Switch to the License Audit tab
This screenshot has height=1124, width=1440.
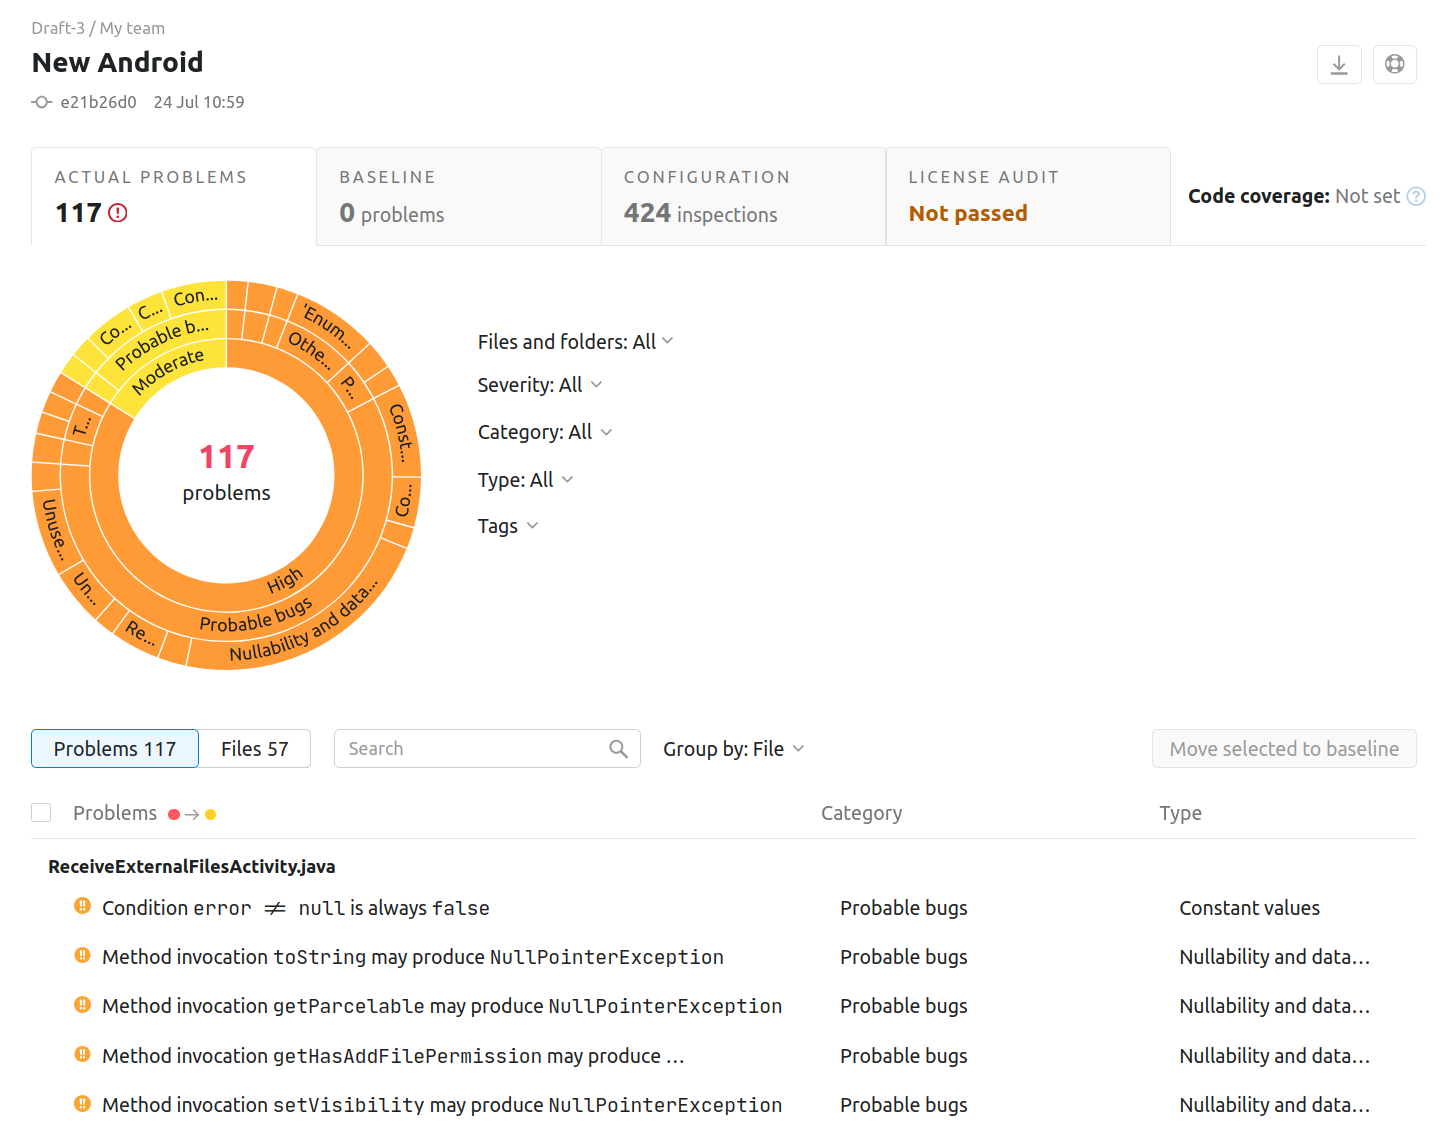(x=1027, y=197)
